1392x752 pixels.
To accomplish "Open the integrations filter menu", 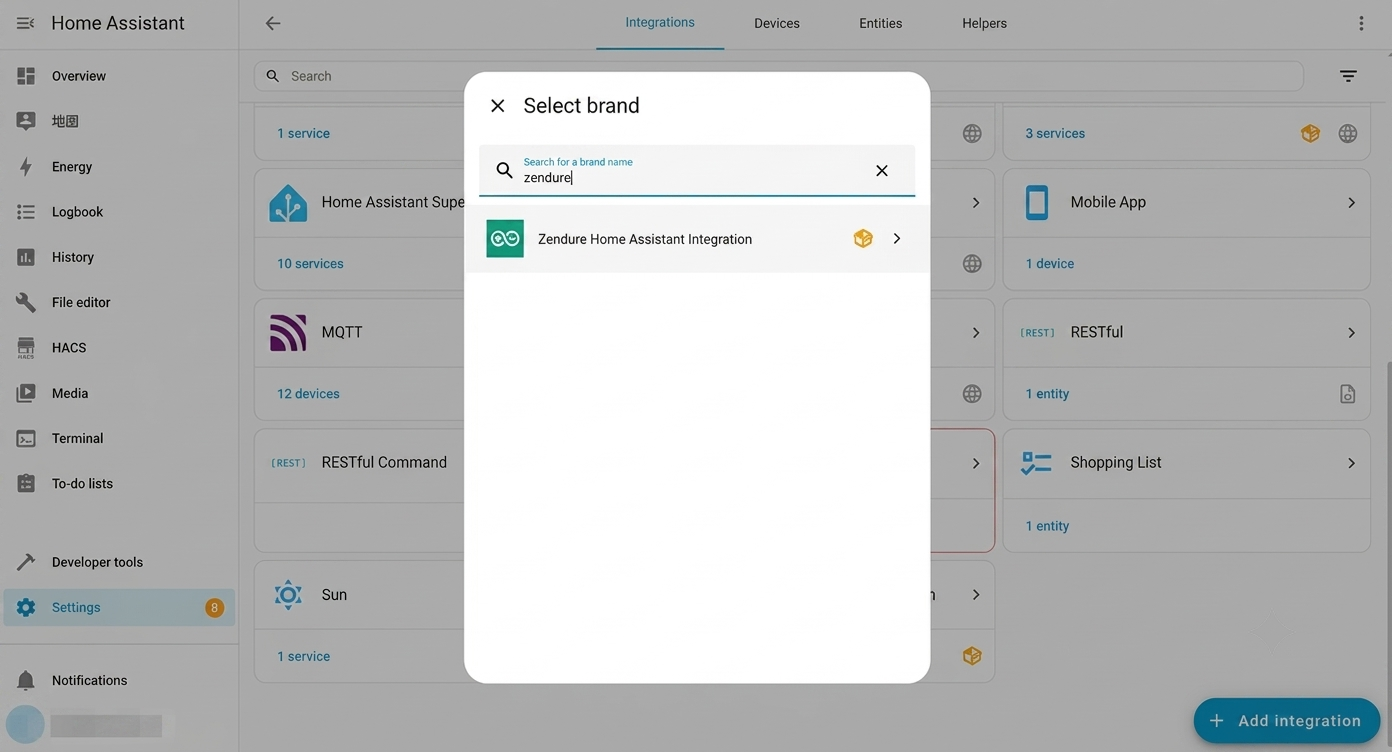I will point(1348,76).
